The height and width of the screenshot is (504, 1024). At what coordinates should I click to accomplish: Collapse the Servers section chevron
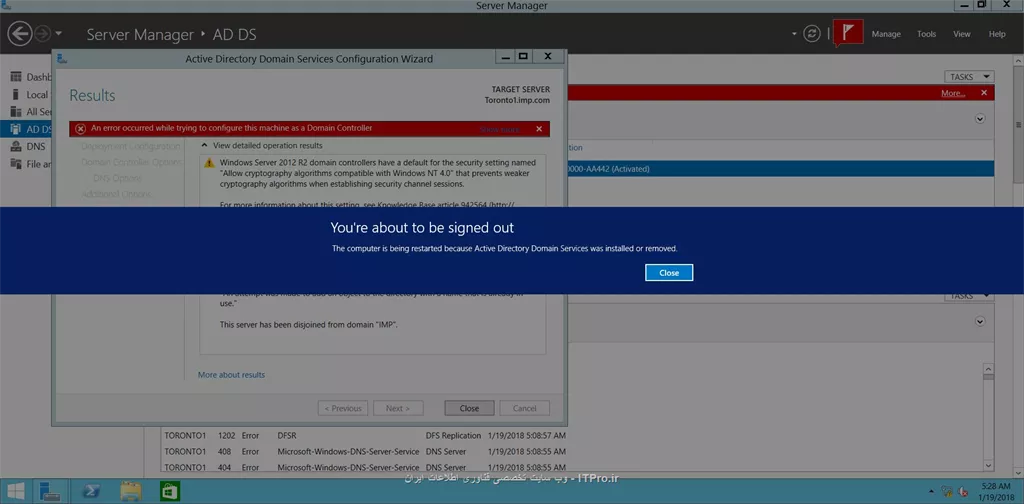pyautogui.click(x=980, y=119)
